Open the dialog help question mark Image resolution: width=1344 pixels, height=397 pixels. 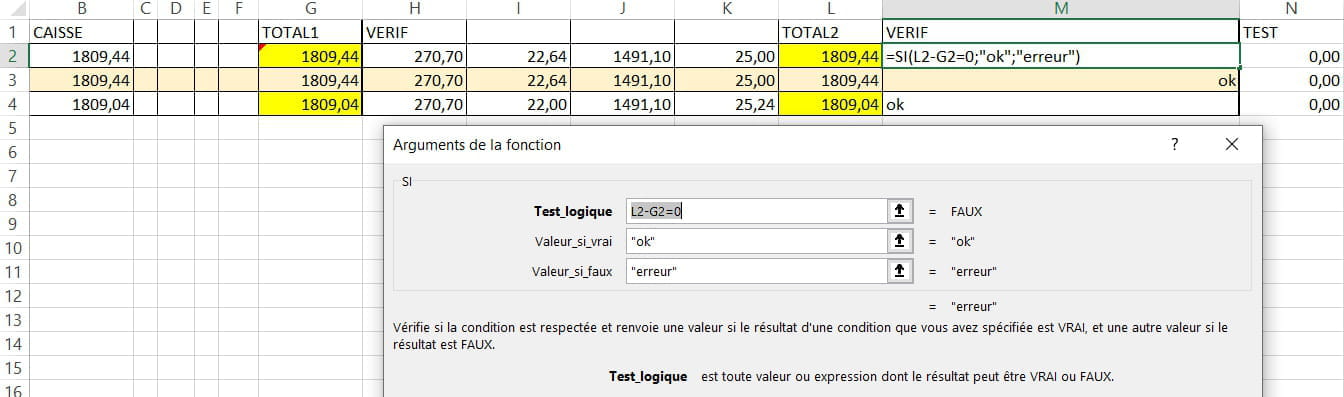[x=1175, y=144]
